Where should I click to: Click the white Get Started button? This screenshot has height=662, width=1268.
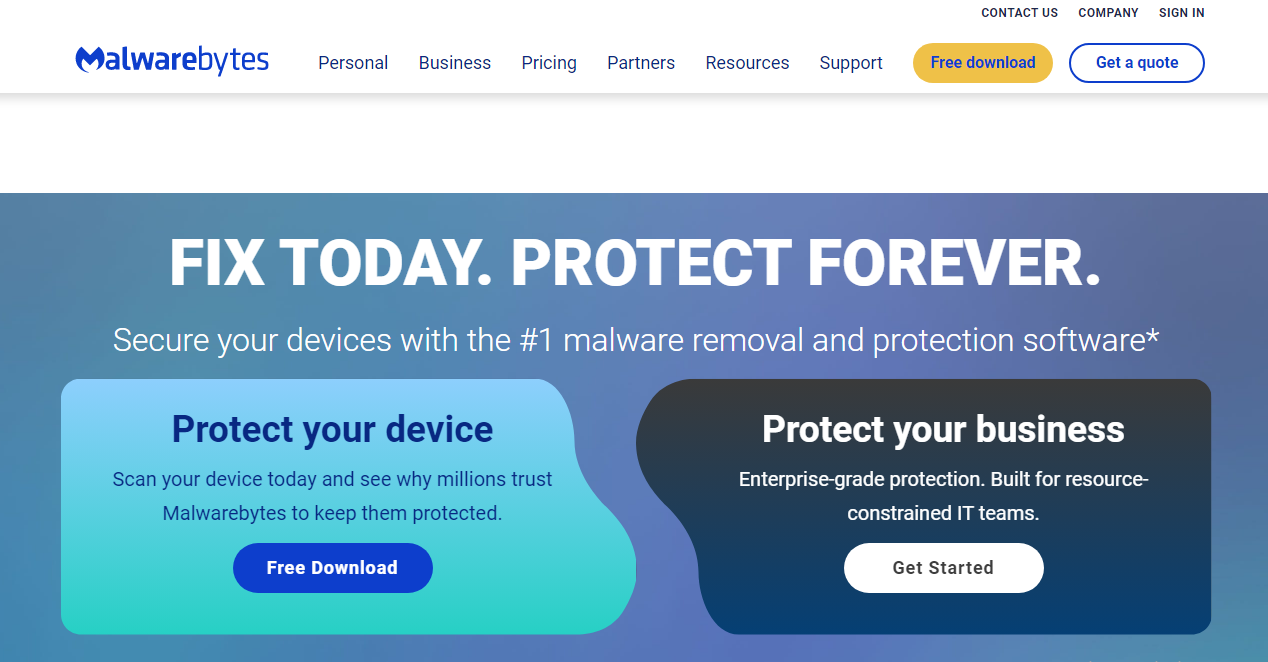[943, 568]
